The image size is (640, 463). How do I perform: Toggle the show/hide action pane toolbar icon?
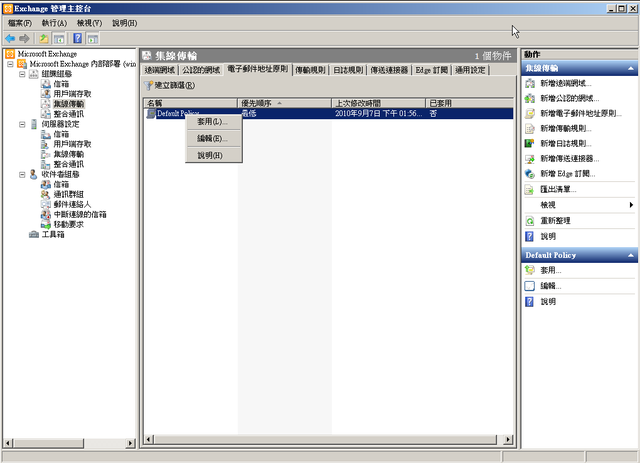[93, 39]
